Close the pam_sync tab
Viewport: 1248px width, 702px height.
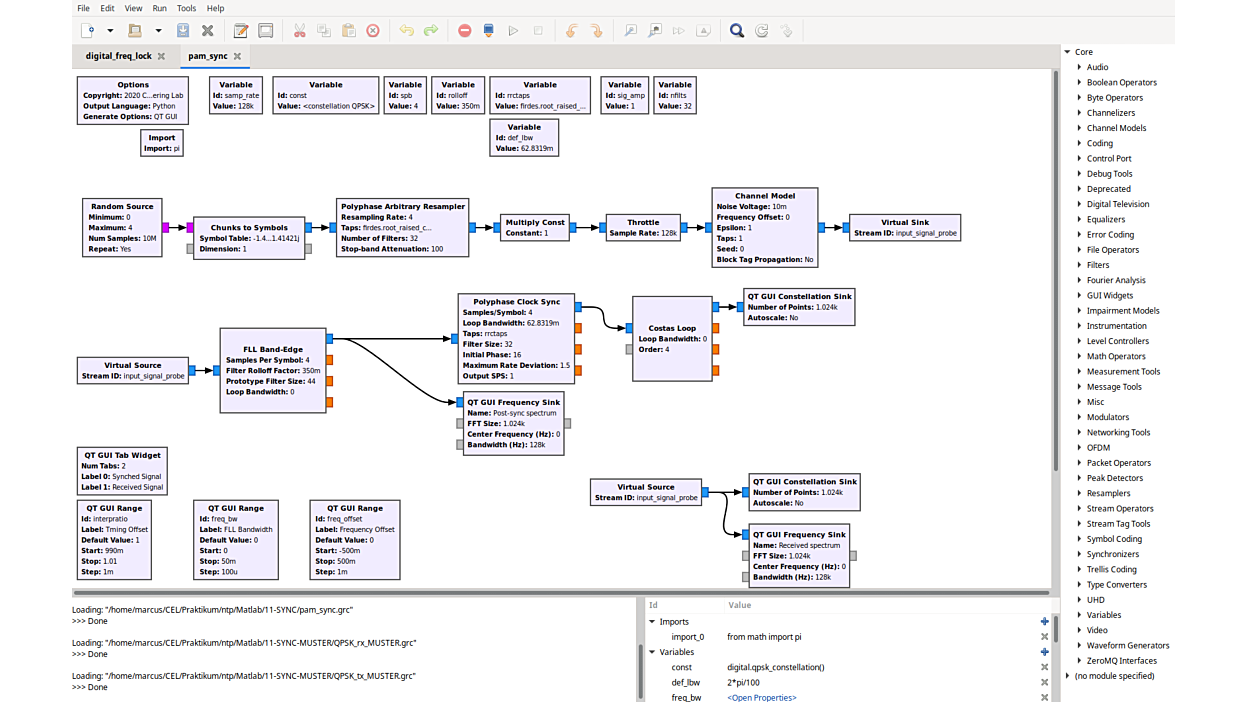237,56
